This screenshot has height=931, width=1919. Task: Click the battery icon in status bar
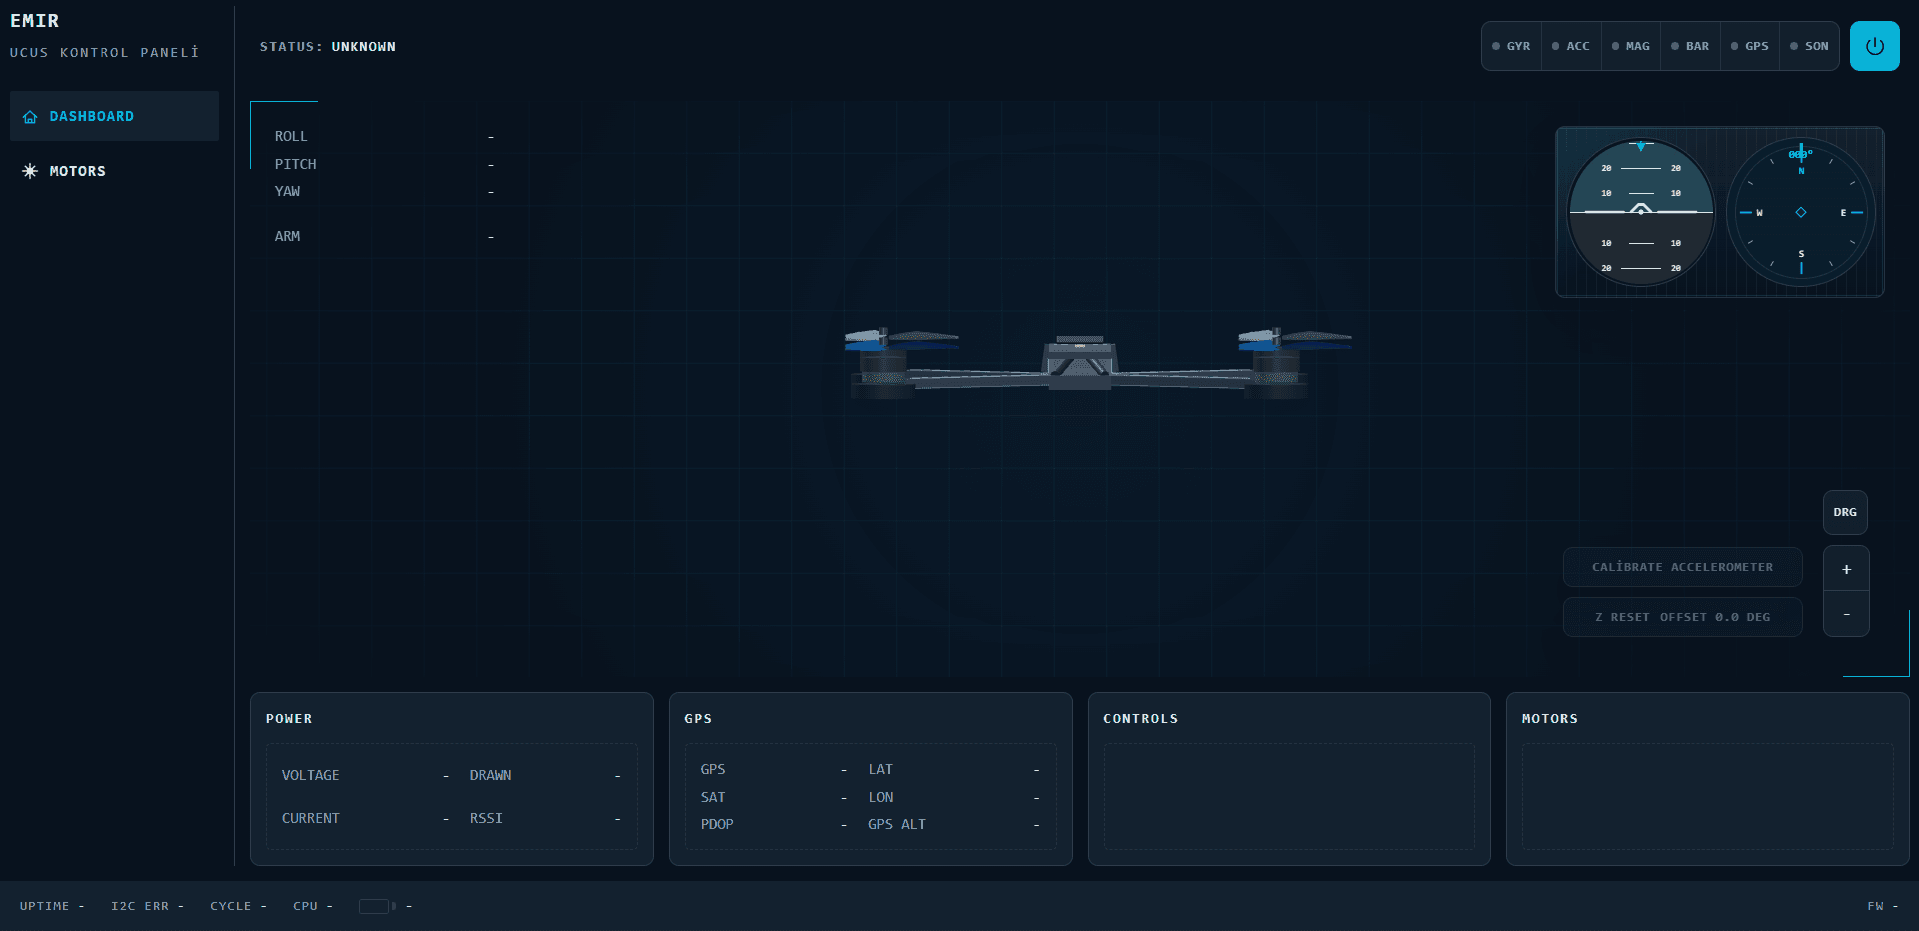point(377,906)
